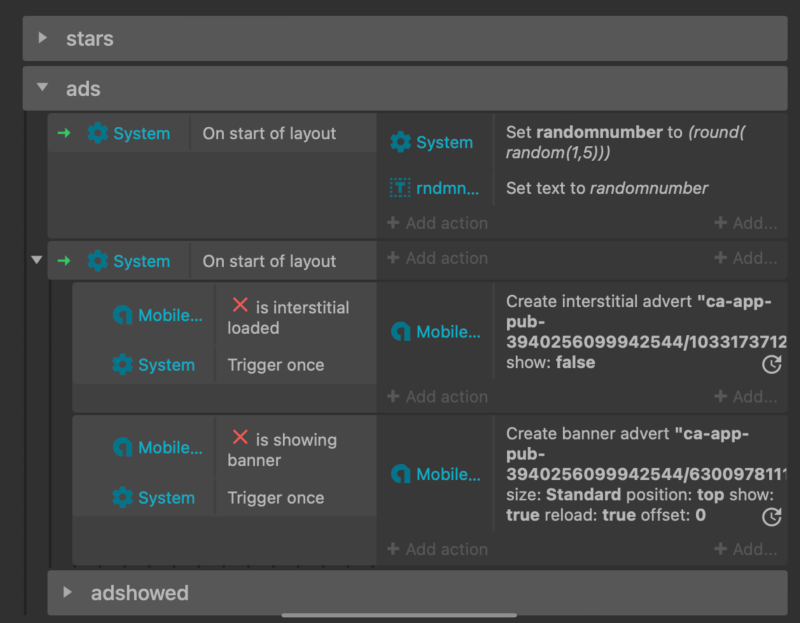This screenshot has width=800, height=623.
Task: Click Add... link in second On start of layout row
Action: (746, 258)
